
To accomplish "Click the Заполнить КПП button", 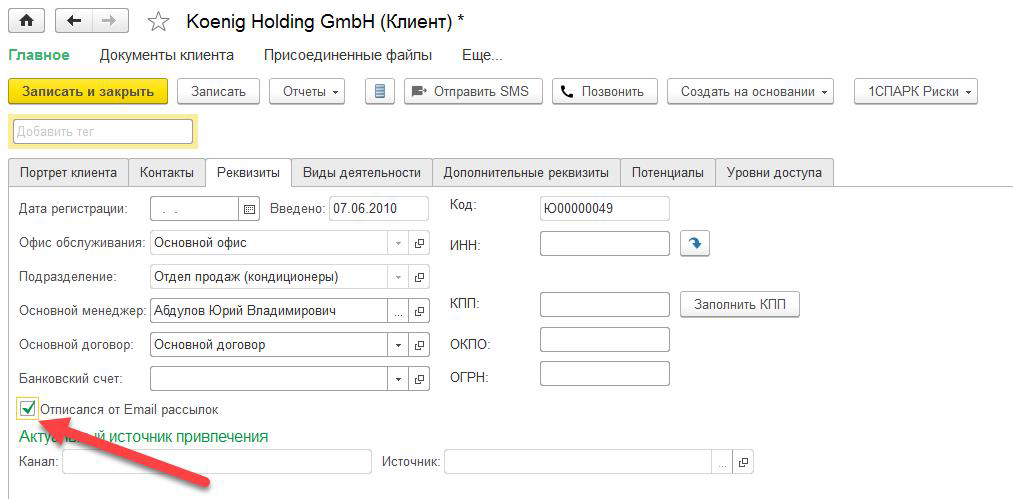I will [740, 304].
